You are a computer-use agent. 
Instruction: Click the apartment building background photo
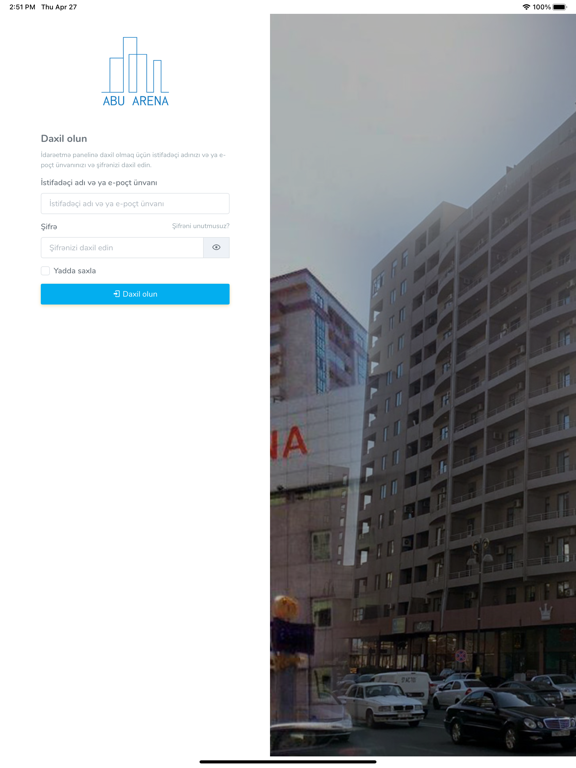point(423,384)
